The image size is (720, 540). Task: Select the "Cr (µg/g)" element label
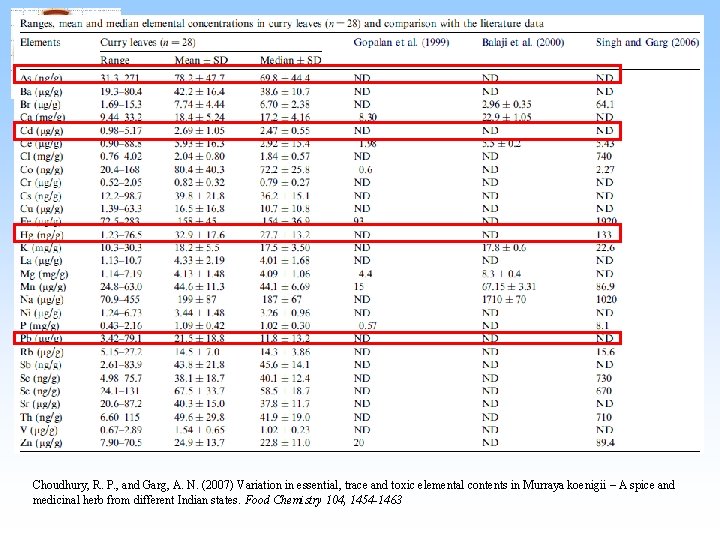(x=41, y=183)
